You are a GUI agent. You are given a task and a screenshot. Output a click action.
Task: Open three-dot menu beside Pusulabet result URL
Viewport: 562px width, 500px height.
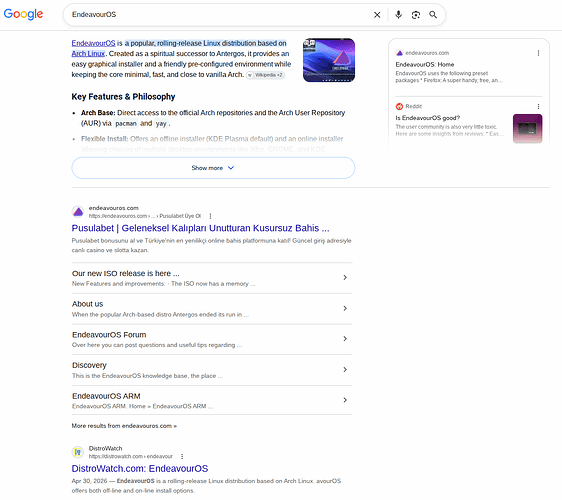[x=210, y=216]
